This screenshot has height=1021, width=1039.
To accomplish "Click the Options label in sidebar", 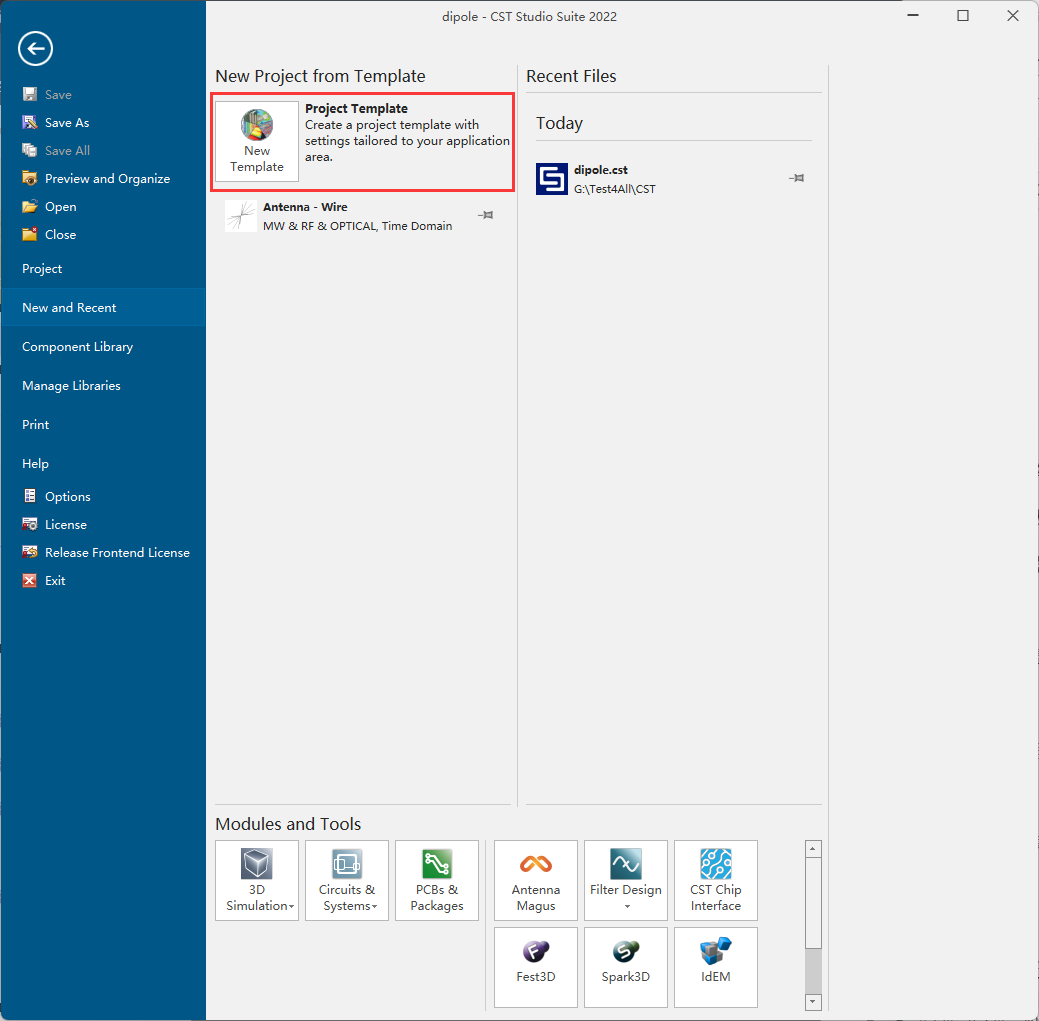I will (x=68, y=496).
